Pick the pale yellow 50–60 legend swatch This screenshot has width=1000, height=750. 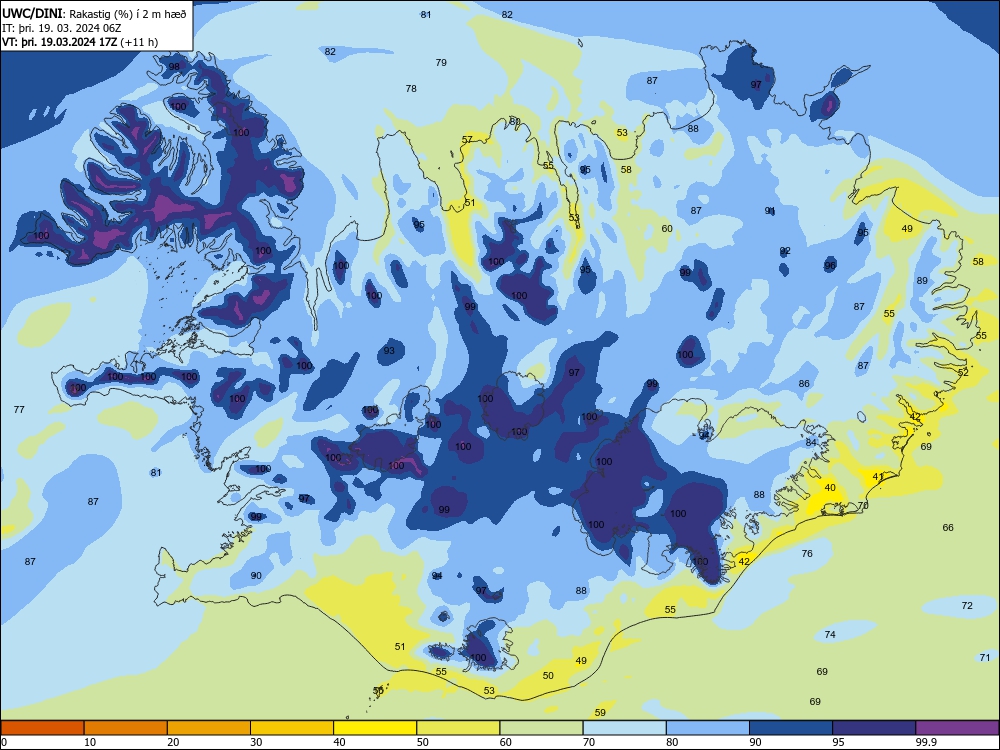click(x=458, y=728)
